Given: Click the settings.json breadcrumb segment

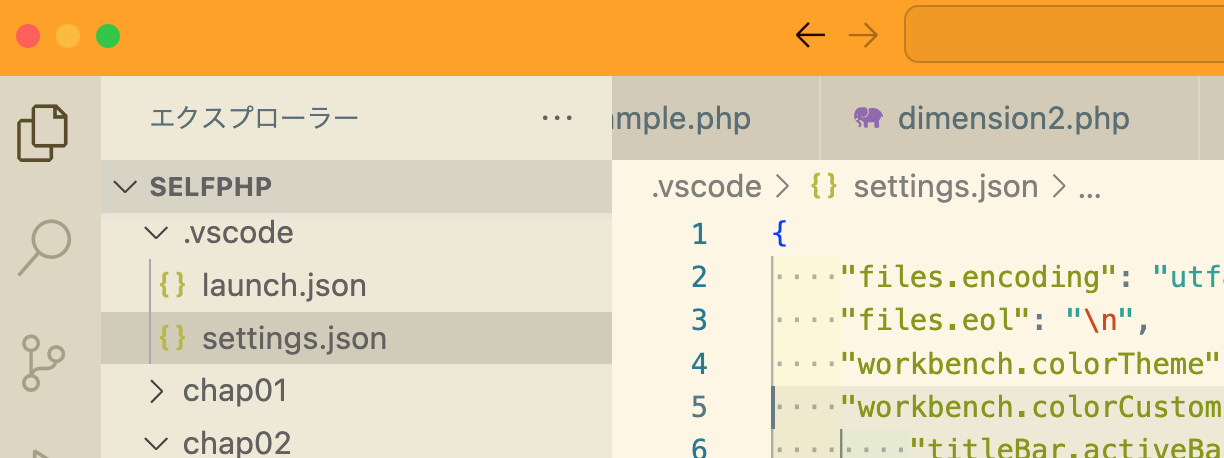Looking at the screenshot, I should pos(945,186).
